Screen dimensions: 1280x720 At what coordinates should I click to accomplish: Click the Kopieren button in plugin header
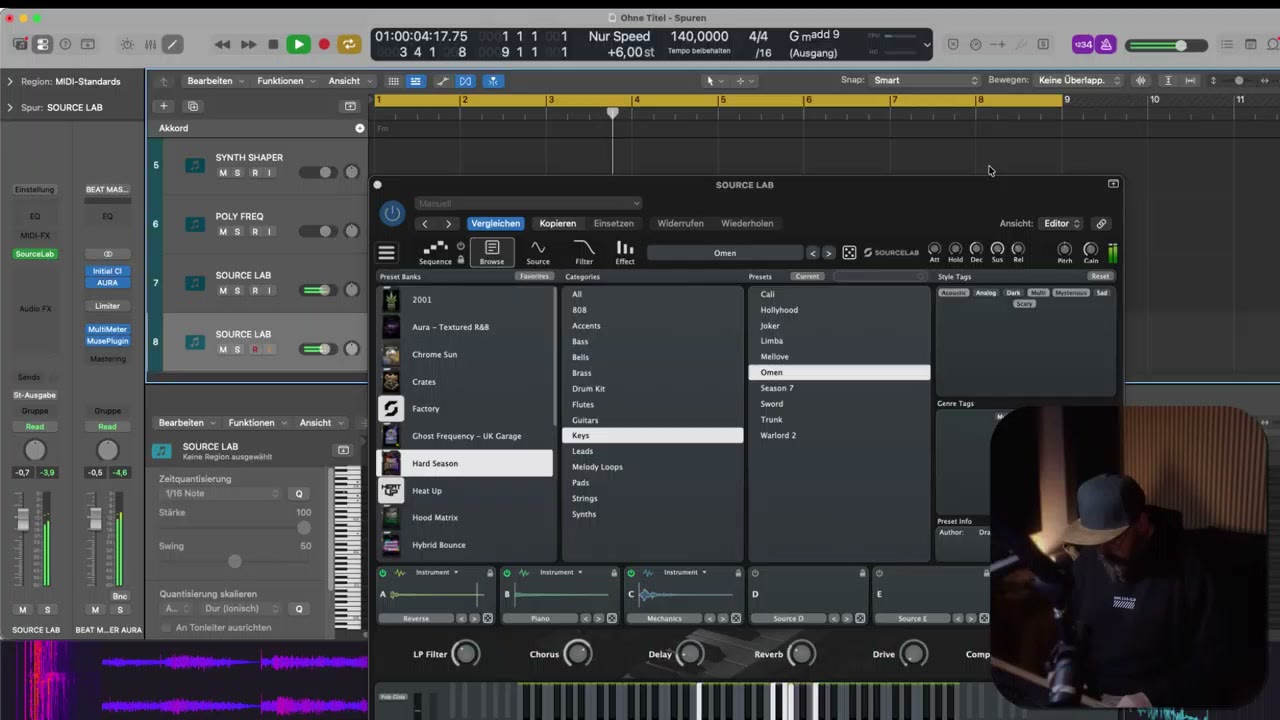[x=558, y=224]
